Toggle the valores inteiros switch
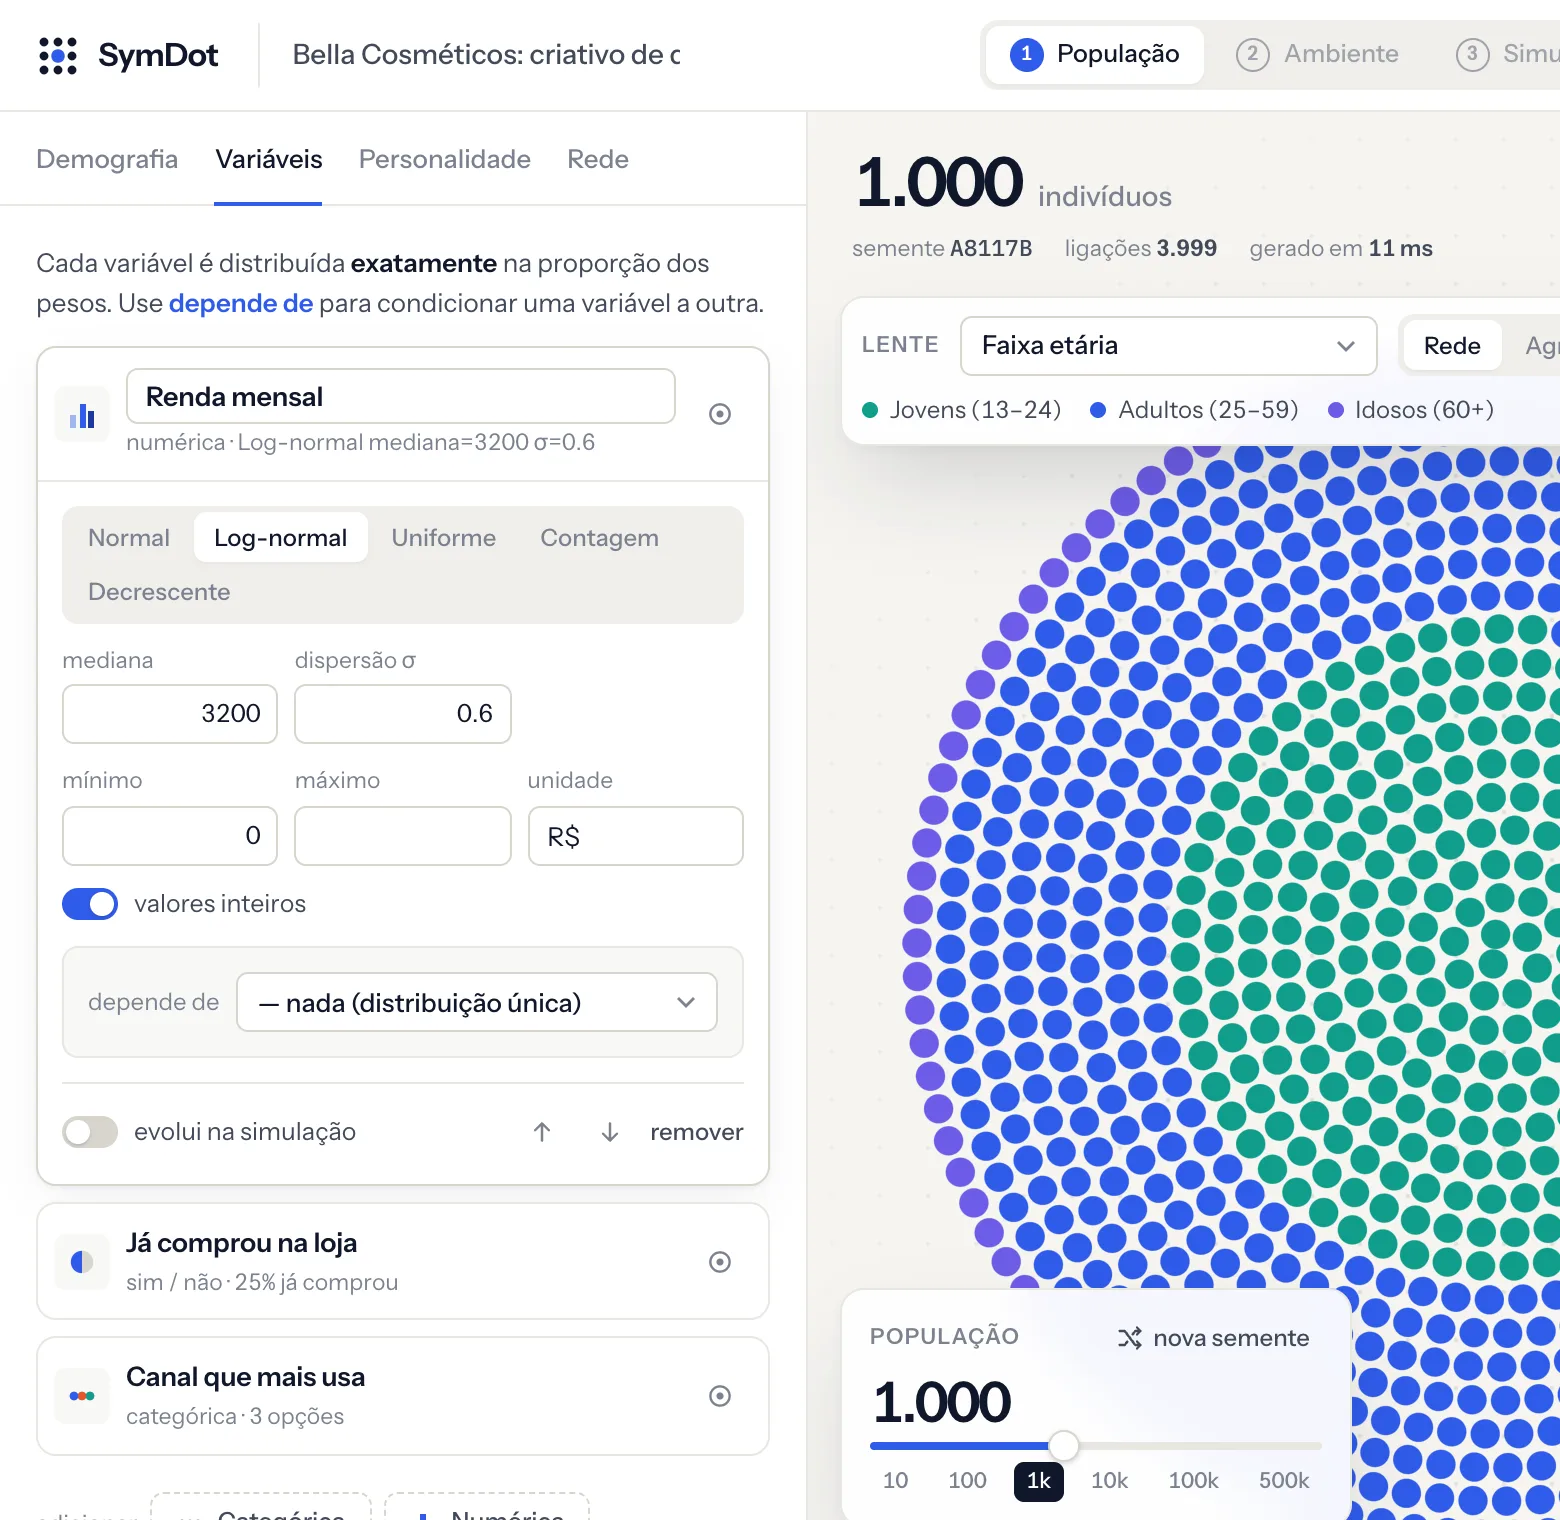1560x1520 pixels. tap(90, 904)
